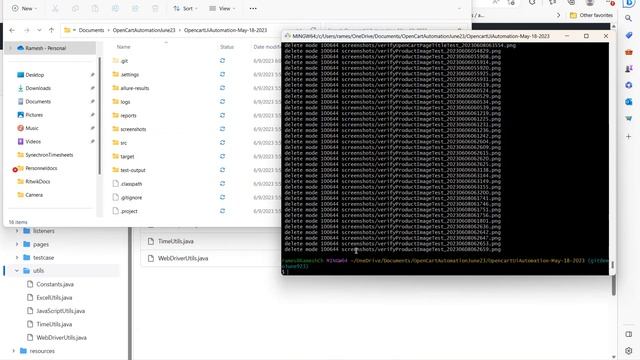
Task: Click the hide sidebar icon above Edge settings gear
Action: point(629,334)
